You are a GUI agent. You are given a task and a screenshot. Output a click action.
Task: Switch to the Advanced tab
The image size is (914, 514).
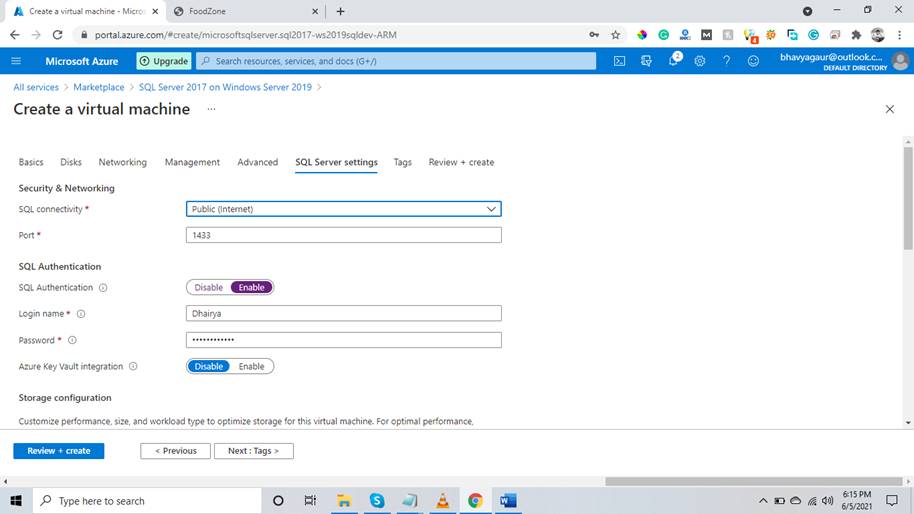pos(258,162)
